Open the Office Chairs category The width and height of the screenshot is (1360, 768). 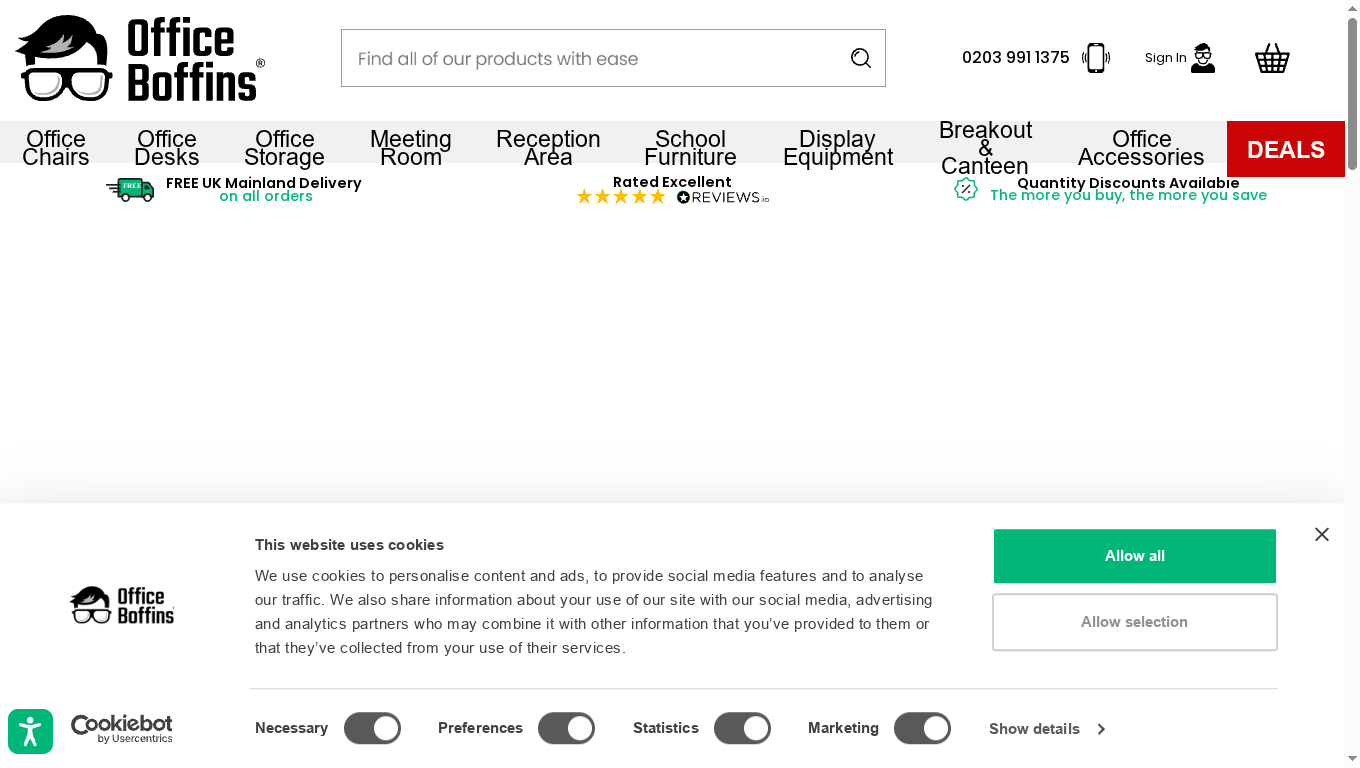[x=55, y=148]
